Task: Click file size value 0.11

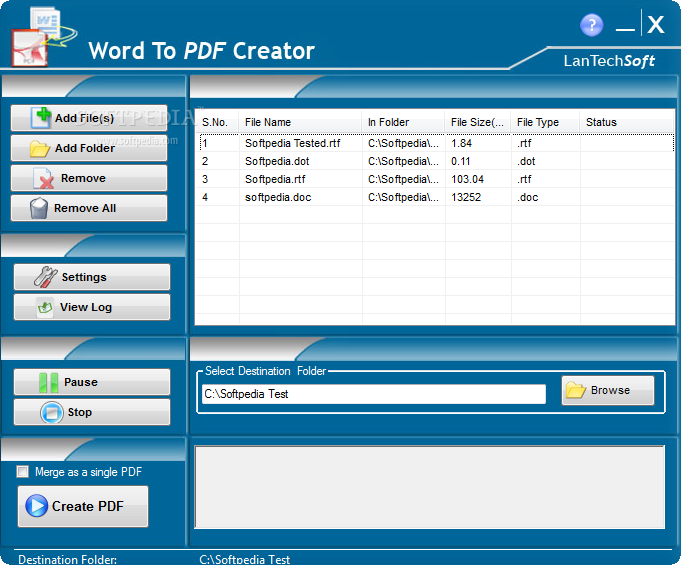Action: tap(460, 161)
